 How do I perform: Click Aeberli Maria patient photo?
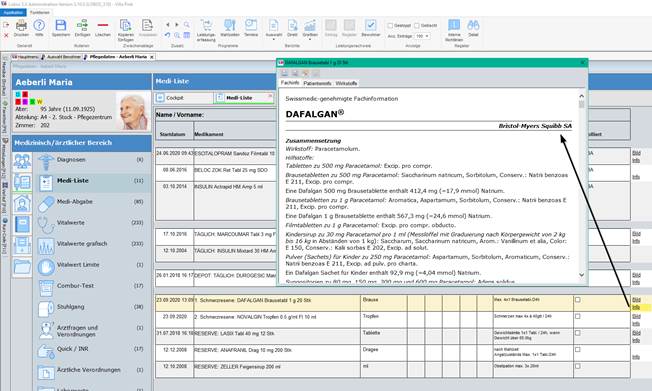(133, 111)
